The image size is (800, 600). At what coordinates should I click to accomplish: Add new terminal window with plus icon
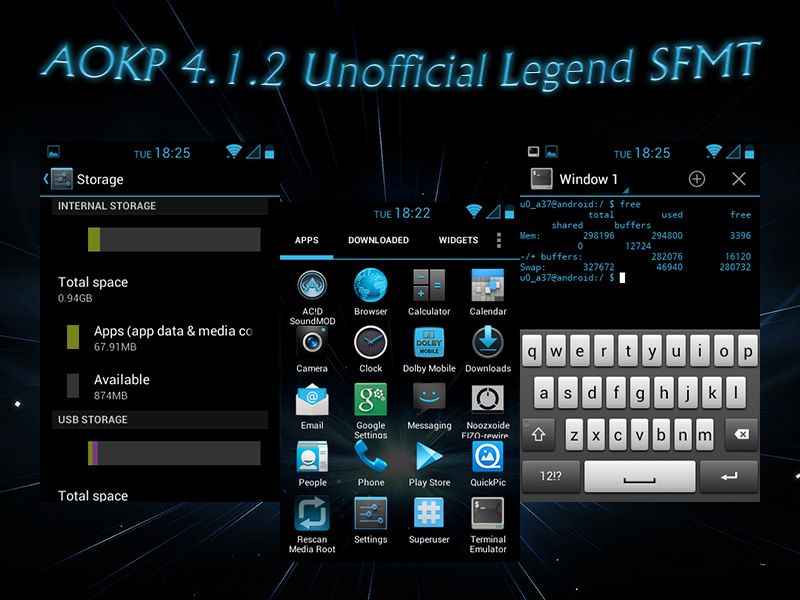coord(697,179)
